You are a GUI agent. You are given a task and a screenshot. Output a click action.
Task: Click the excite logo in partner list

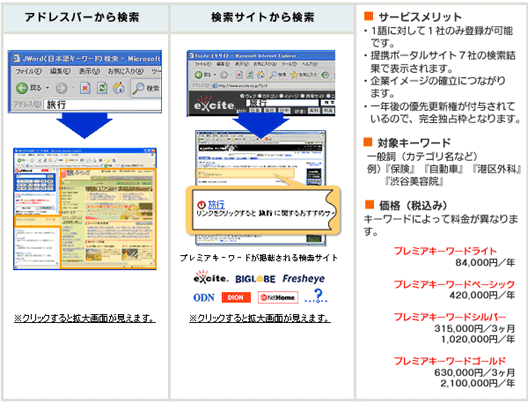(211, 277)
